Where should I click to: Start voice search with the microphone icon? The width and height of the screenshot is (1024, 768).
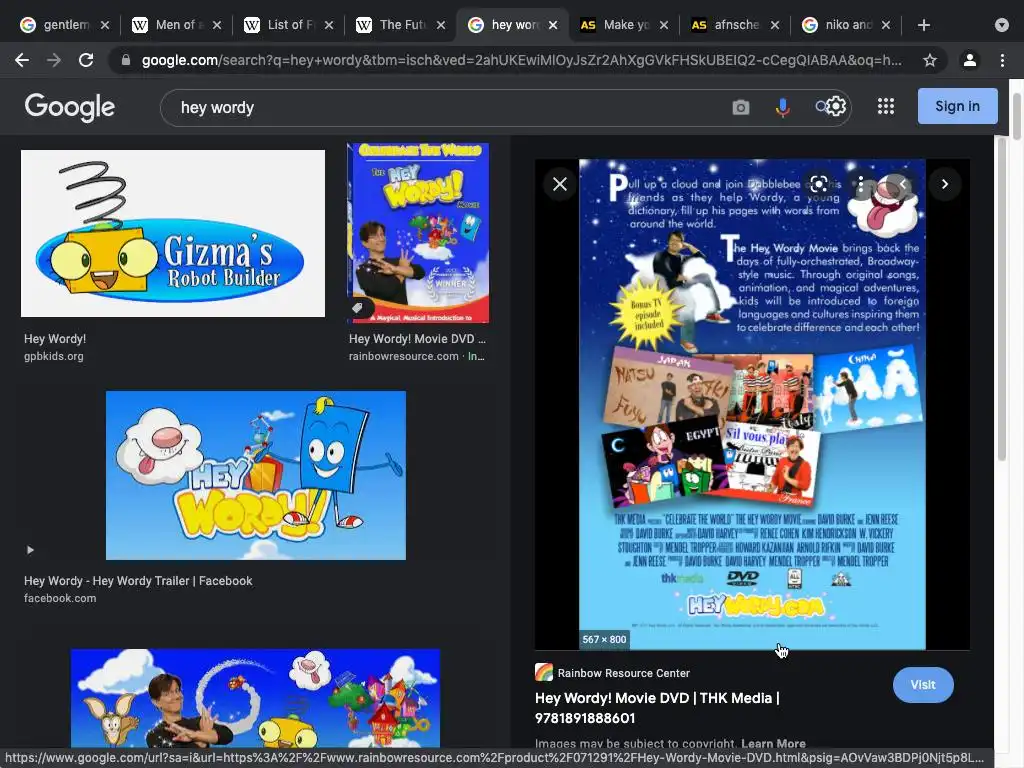(782, 107)
